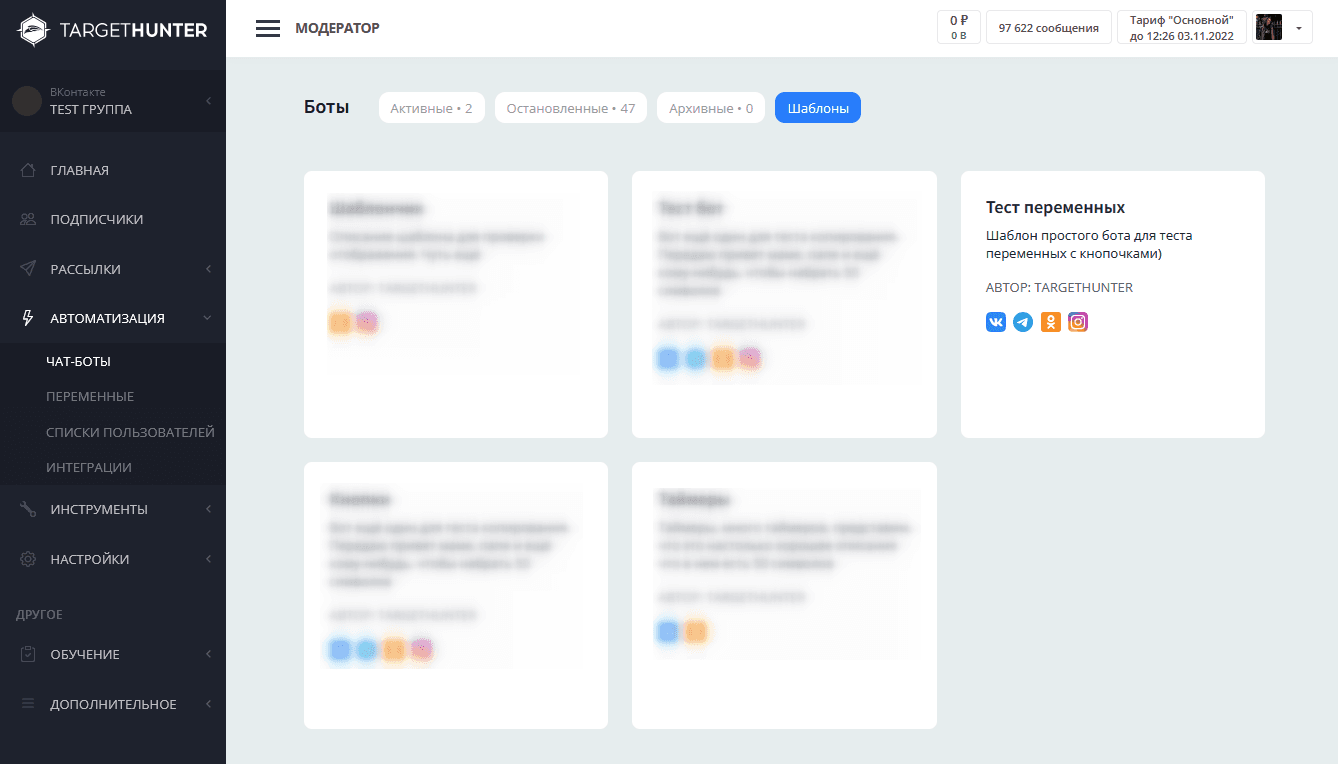Click the VK icon on Тест переменных card
The height and width of the screenshot is (764, 1338).
coord(996,322)
